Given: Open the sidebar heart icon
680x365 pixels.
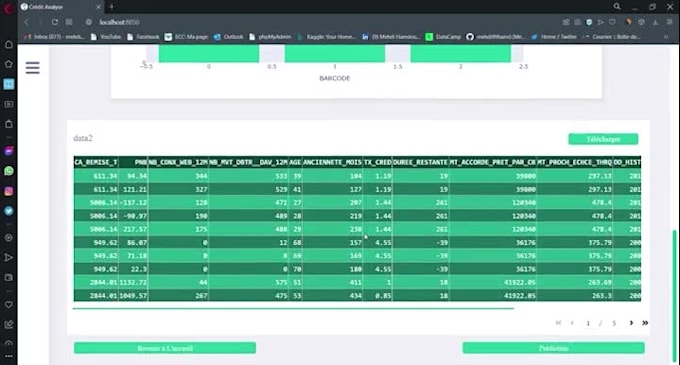Looking at the screenshot, I should [9, 305].
